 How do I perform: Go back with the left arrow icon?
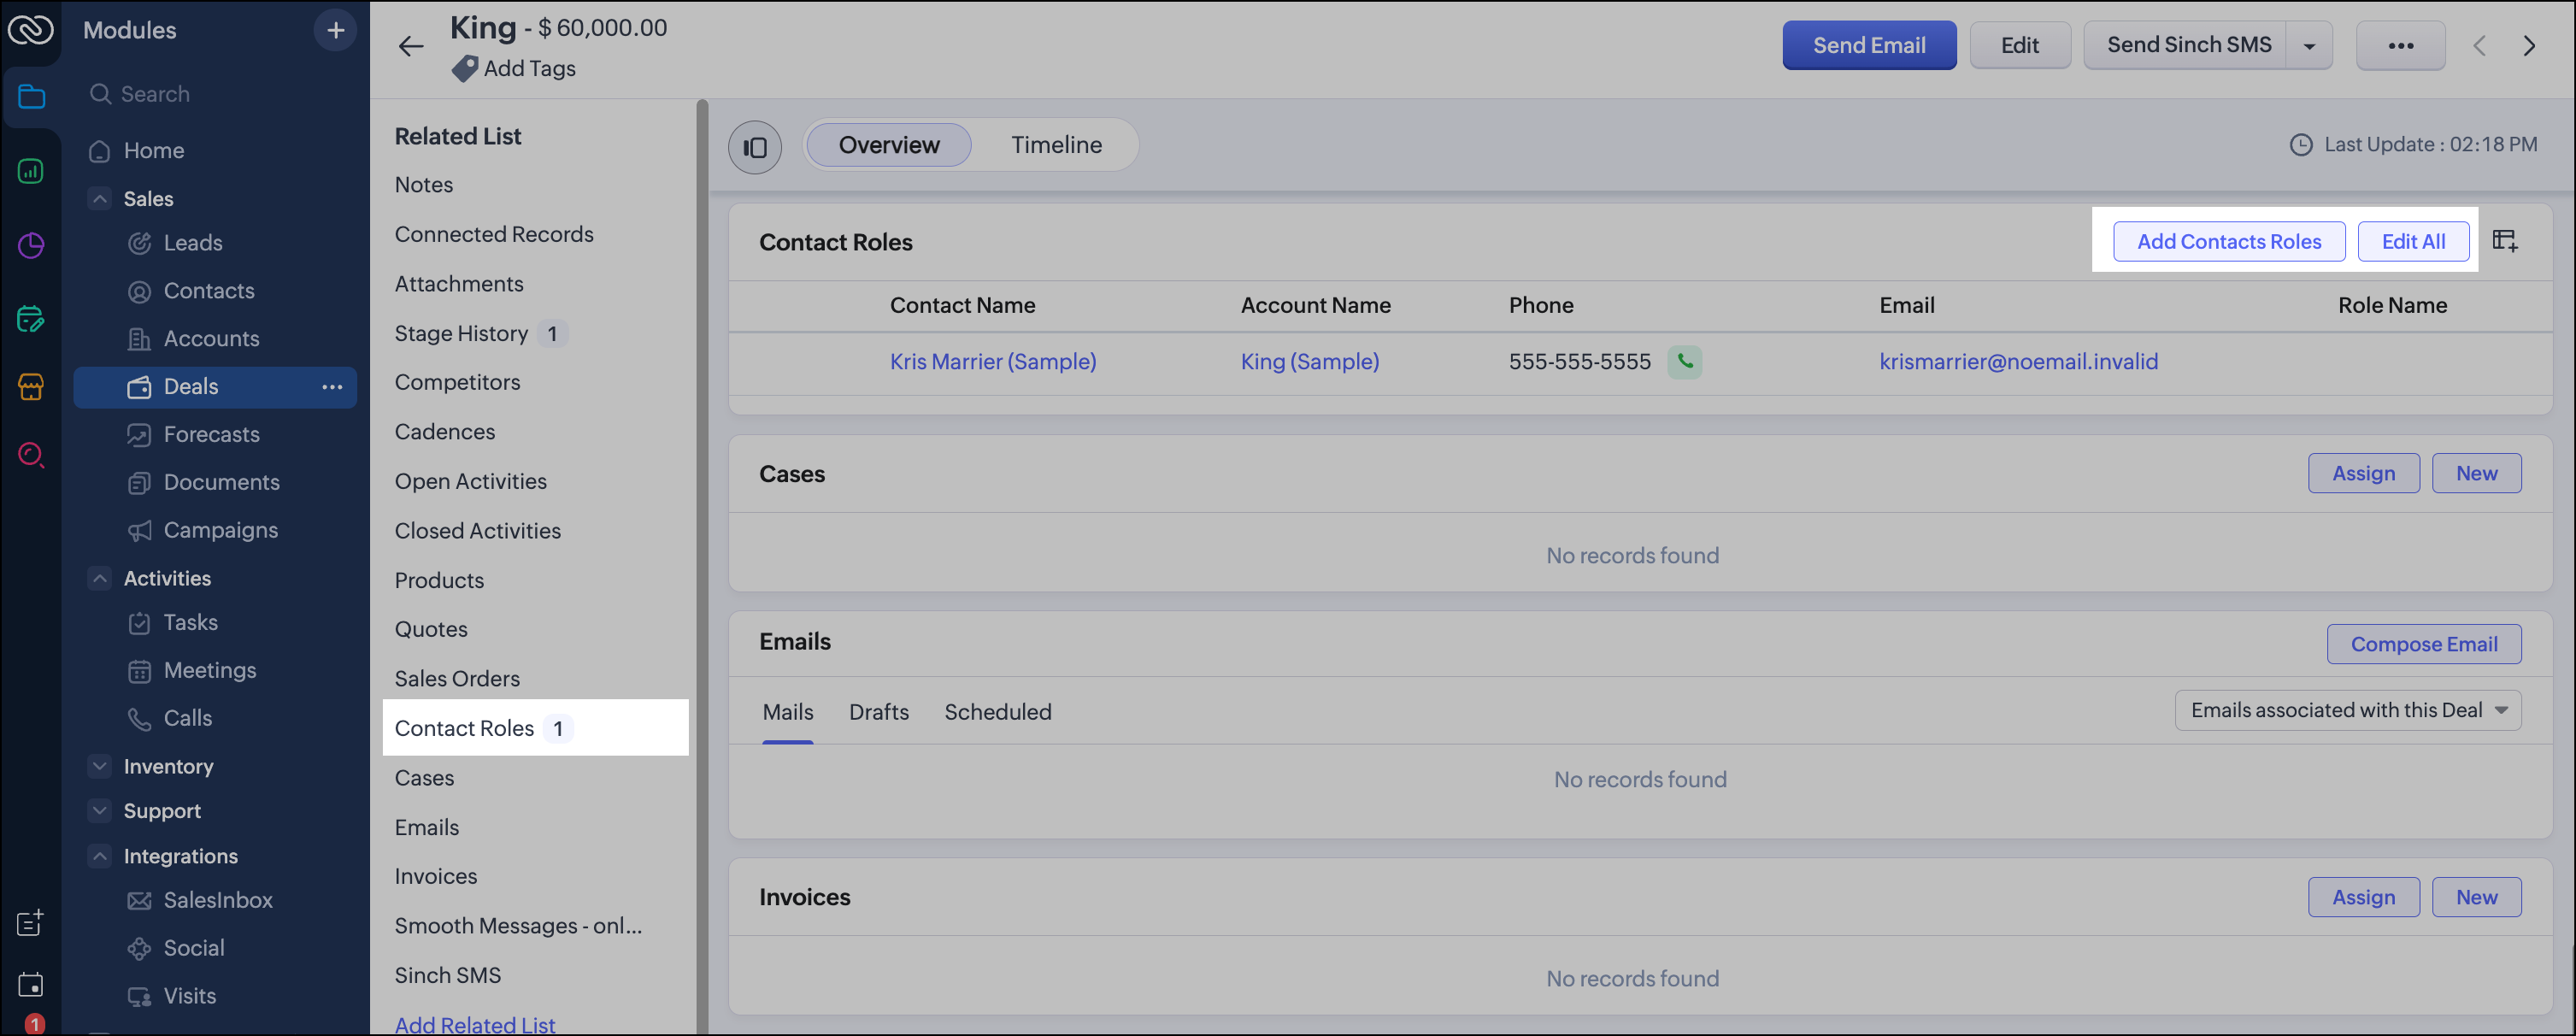coord(411,46)
